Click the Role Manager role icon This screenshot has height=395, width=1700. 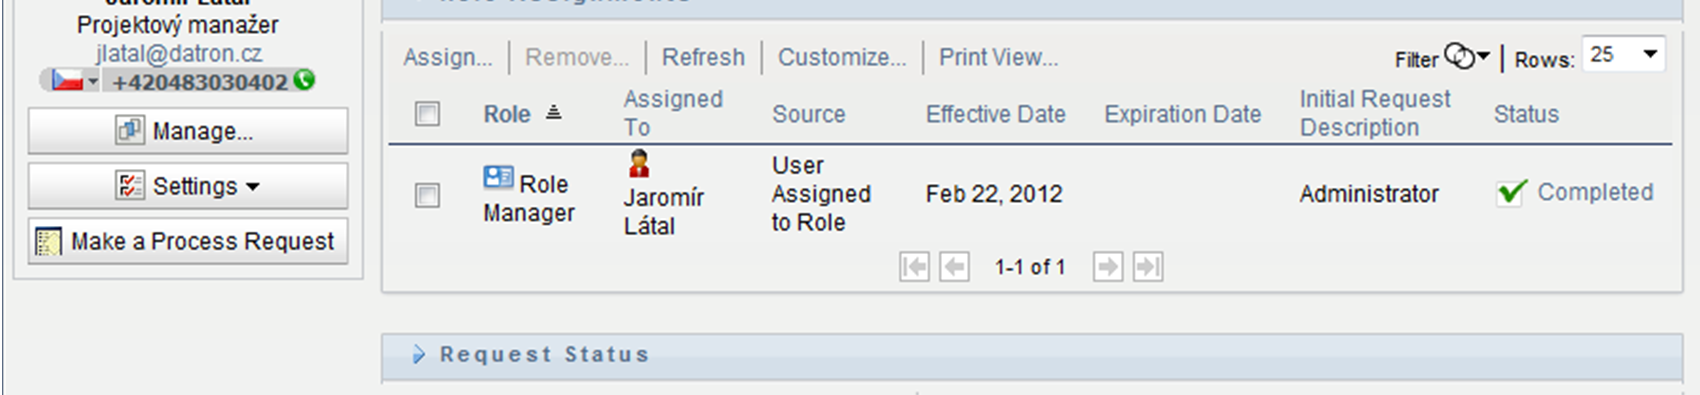(x=498, y=178)
